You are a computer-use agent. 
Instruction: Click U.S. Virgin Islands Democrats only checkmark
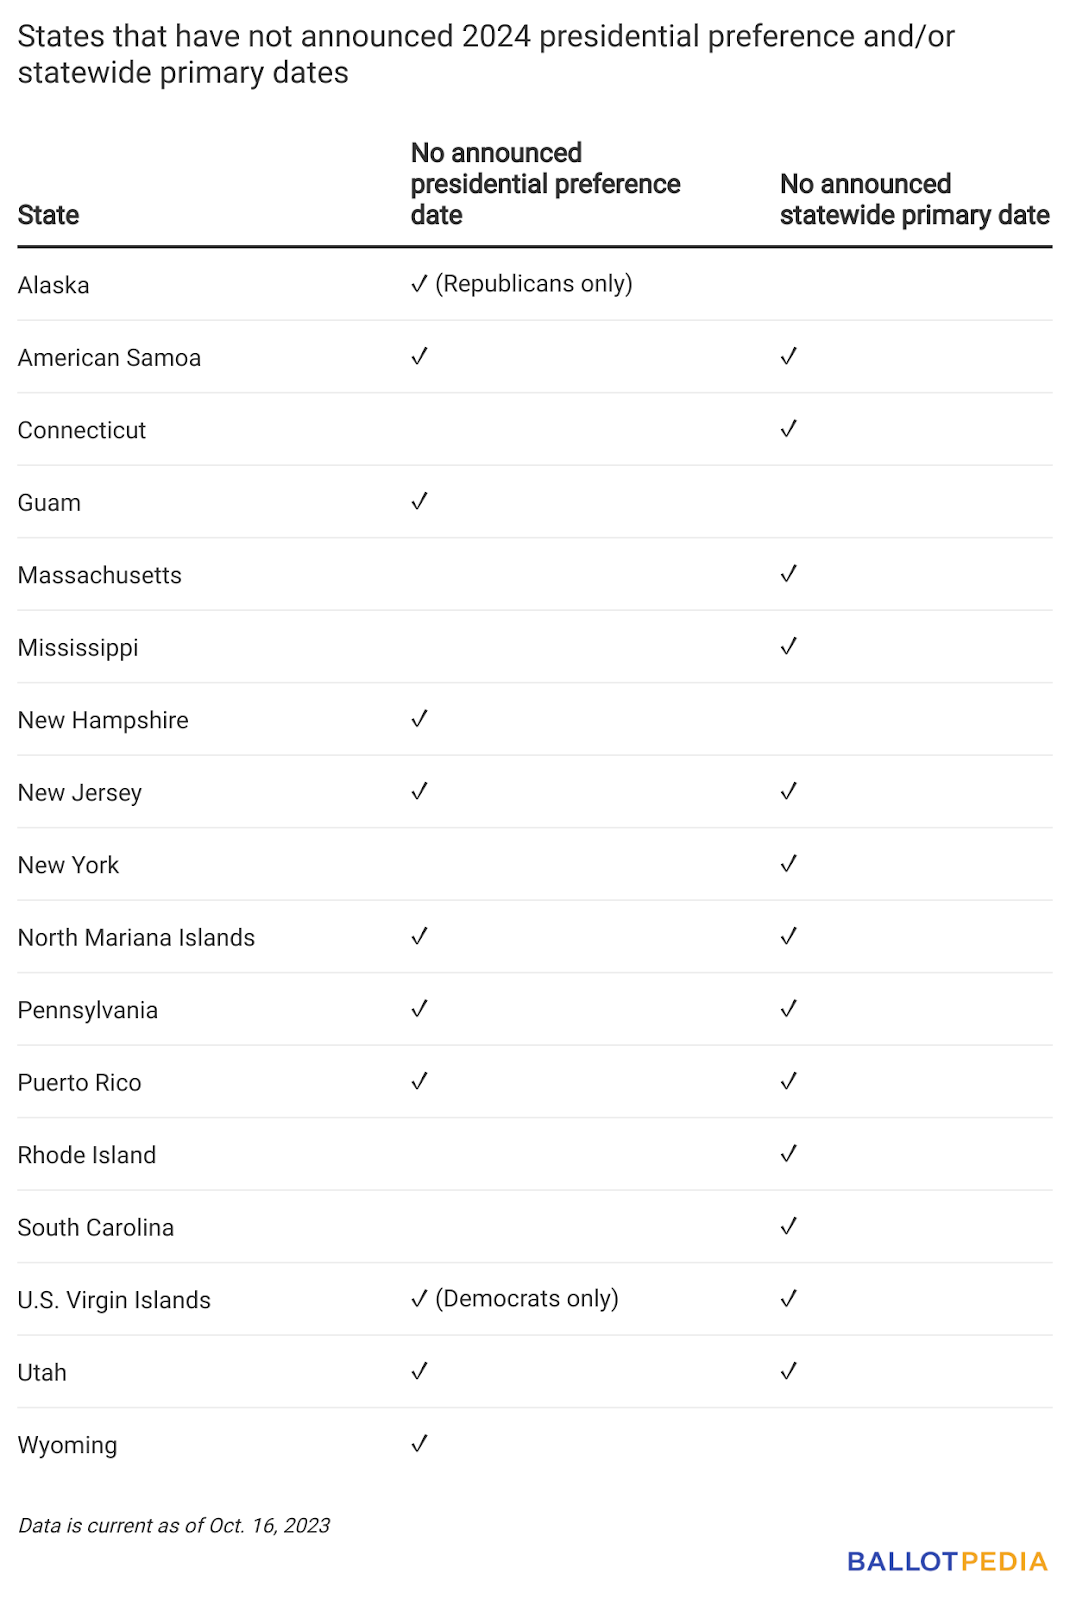514,1299
